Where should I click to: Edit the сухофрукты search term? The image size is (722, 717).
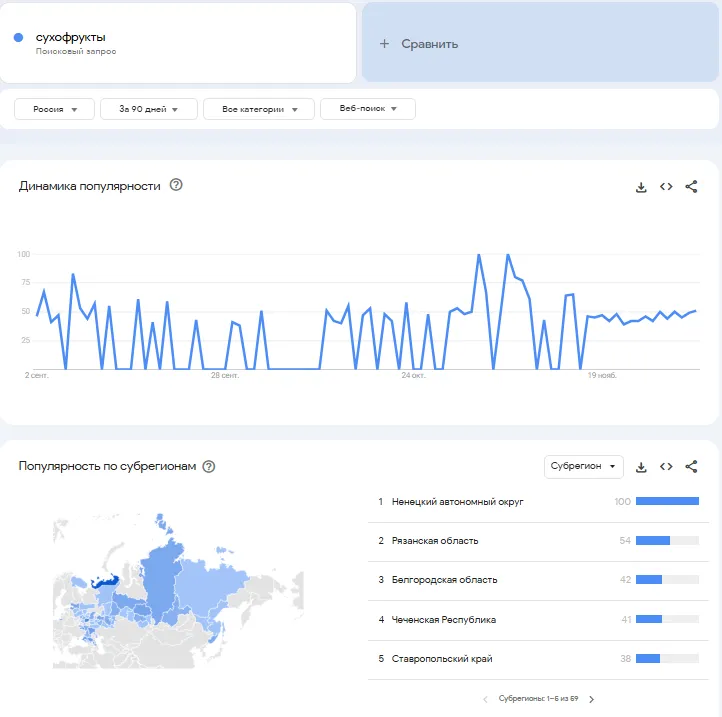coord(70,37)
